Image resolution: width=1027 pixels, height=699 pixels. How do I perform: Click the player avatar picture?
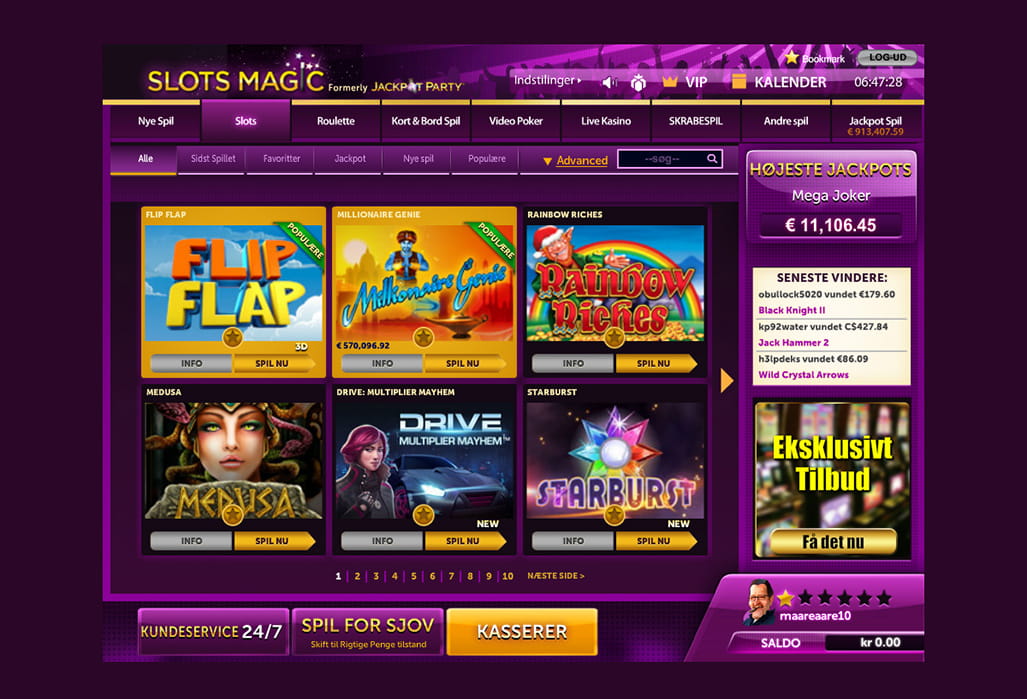pos(760,601)
